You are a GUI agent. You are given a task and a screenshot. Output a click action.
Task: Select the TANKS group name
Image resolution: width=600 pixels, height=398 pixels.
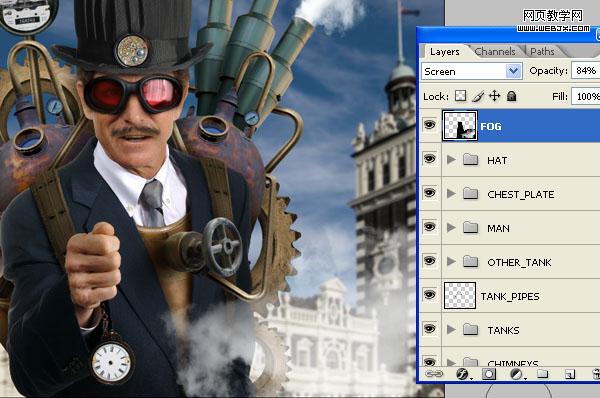point(503,330)
